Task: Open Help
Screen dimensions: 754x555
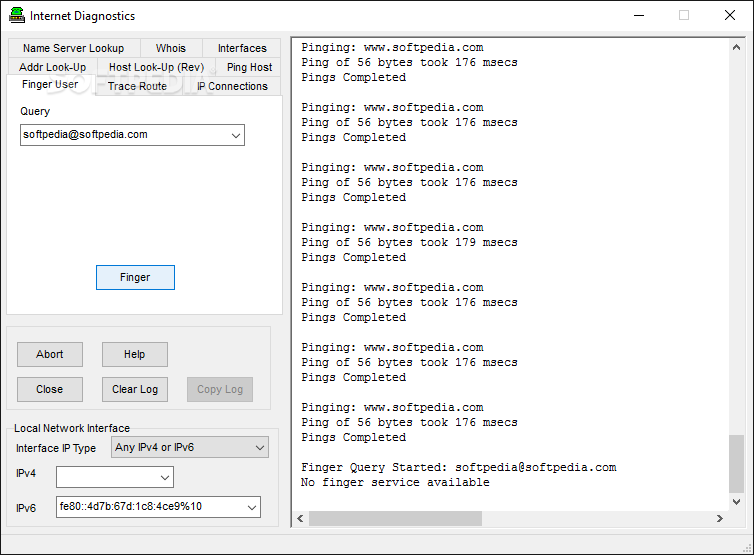Action: pyautogui.click(x=135, y=354)
